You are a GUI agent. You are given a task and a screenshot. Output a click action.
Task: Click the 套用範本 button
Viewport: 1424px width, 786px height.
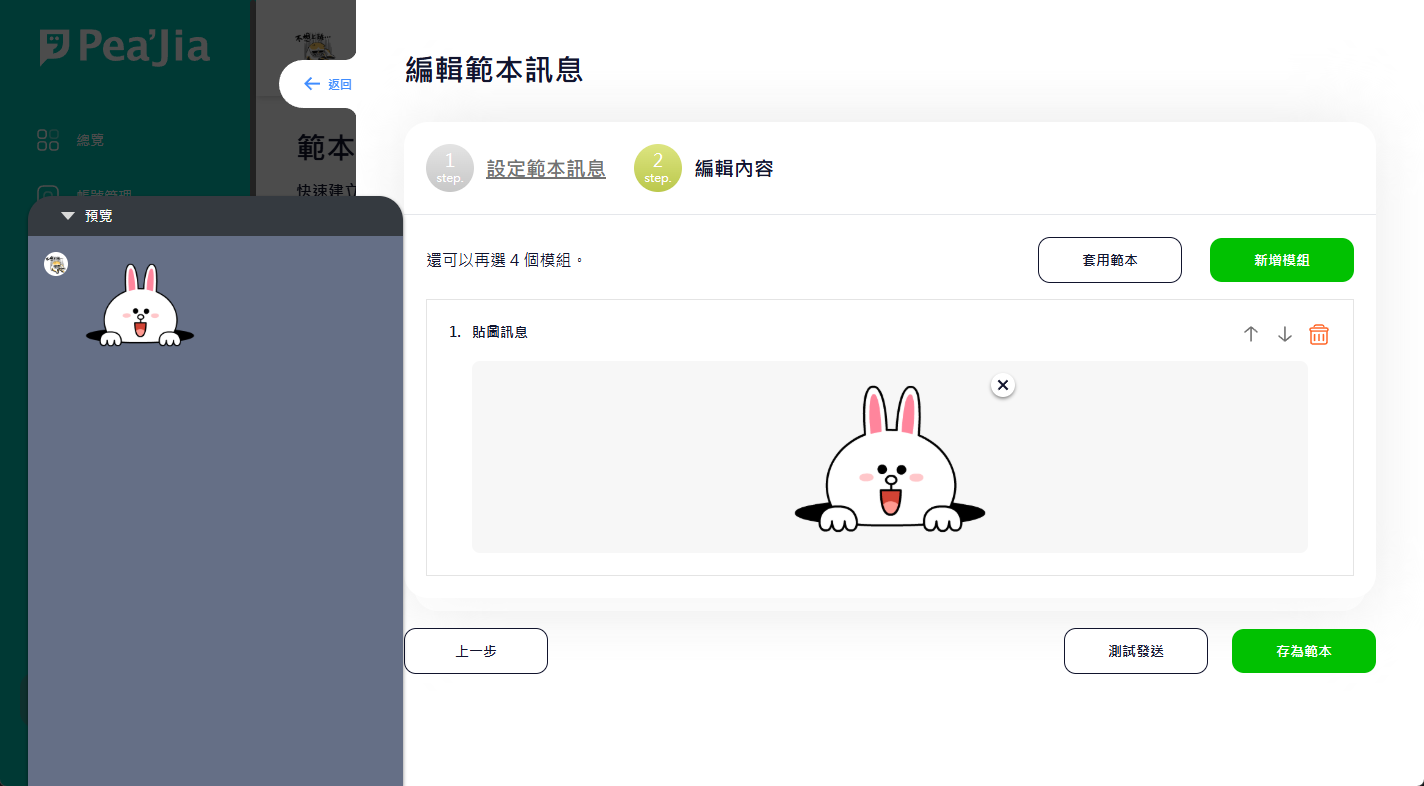(x=1109, y=260)
